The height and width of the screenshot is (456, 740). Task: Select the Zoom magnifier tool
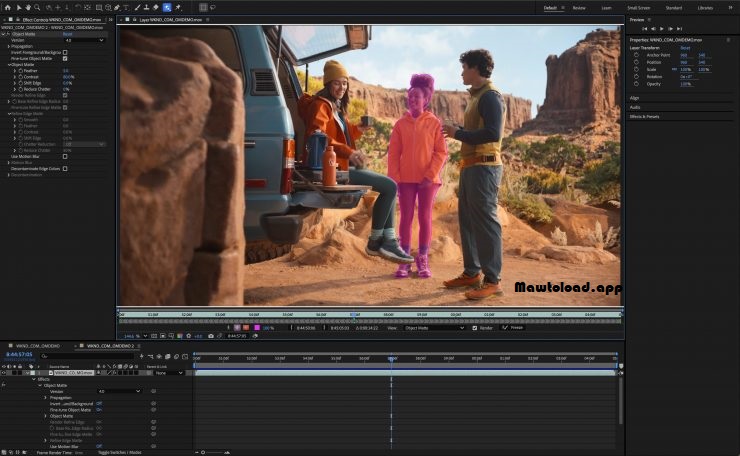pos(37,8)
